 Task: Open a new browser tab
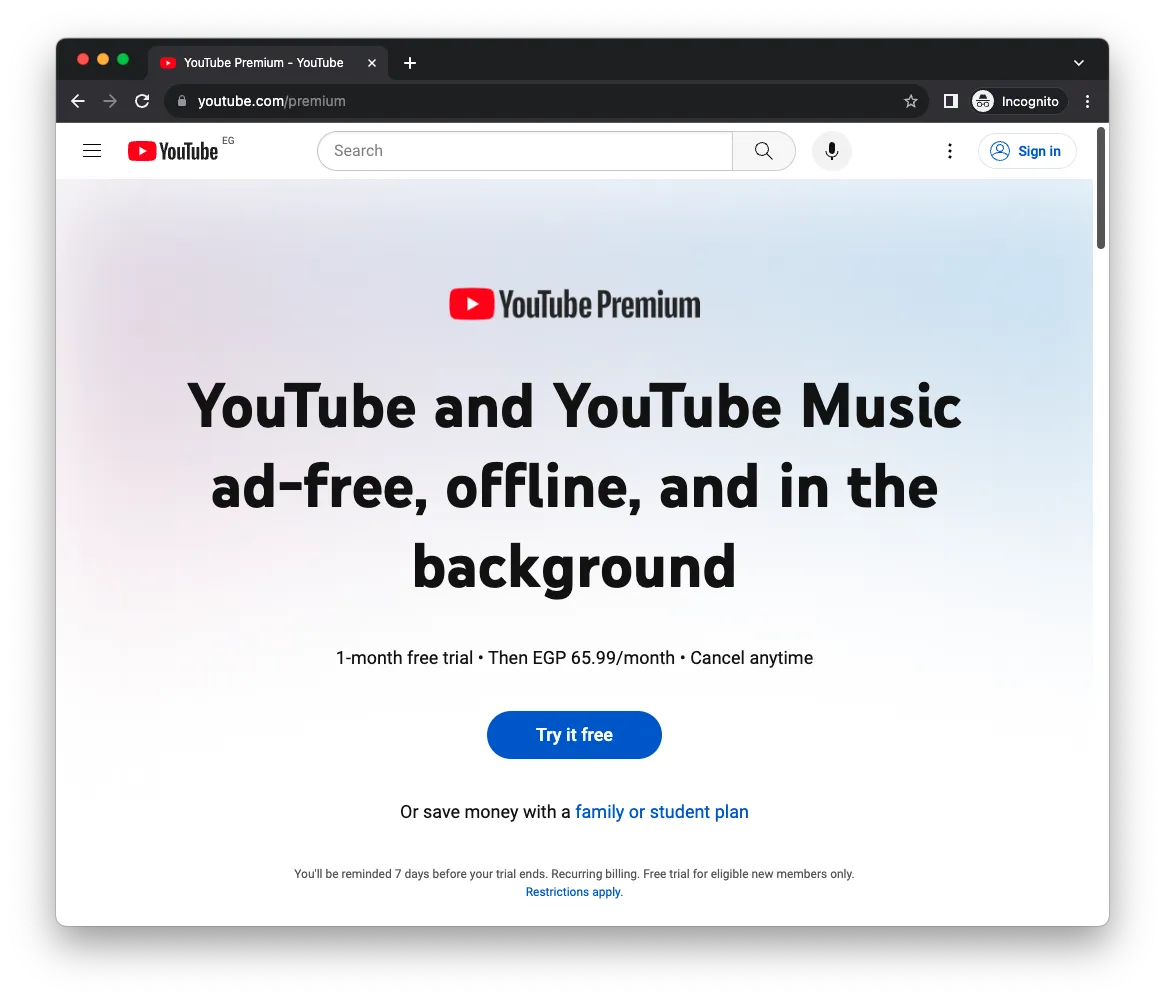click(x=409, y=63)
